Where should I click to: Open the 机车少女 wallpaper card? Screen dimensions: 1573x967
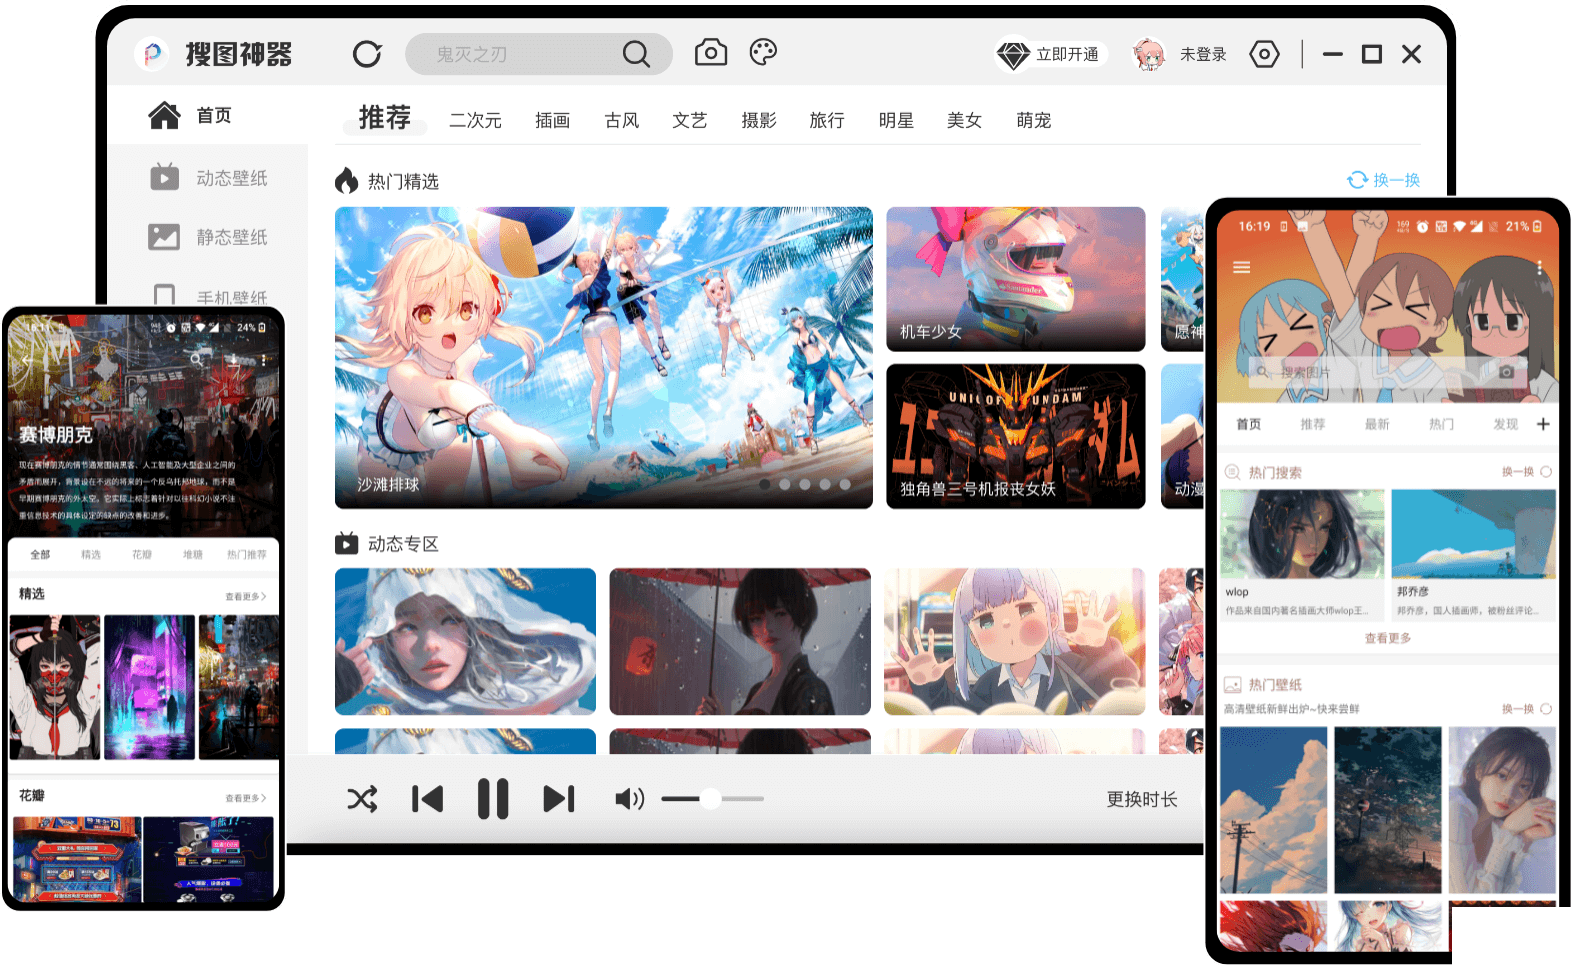click(x=1015, y=279)
